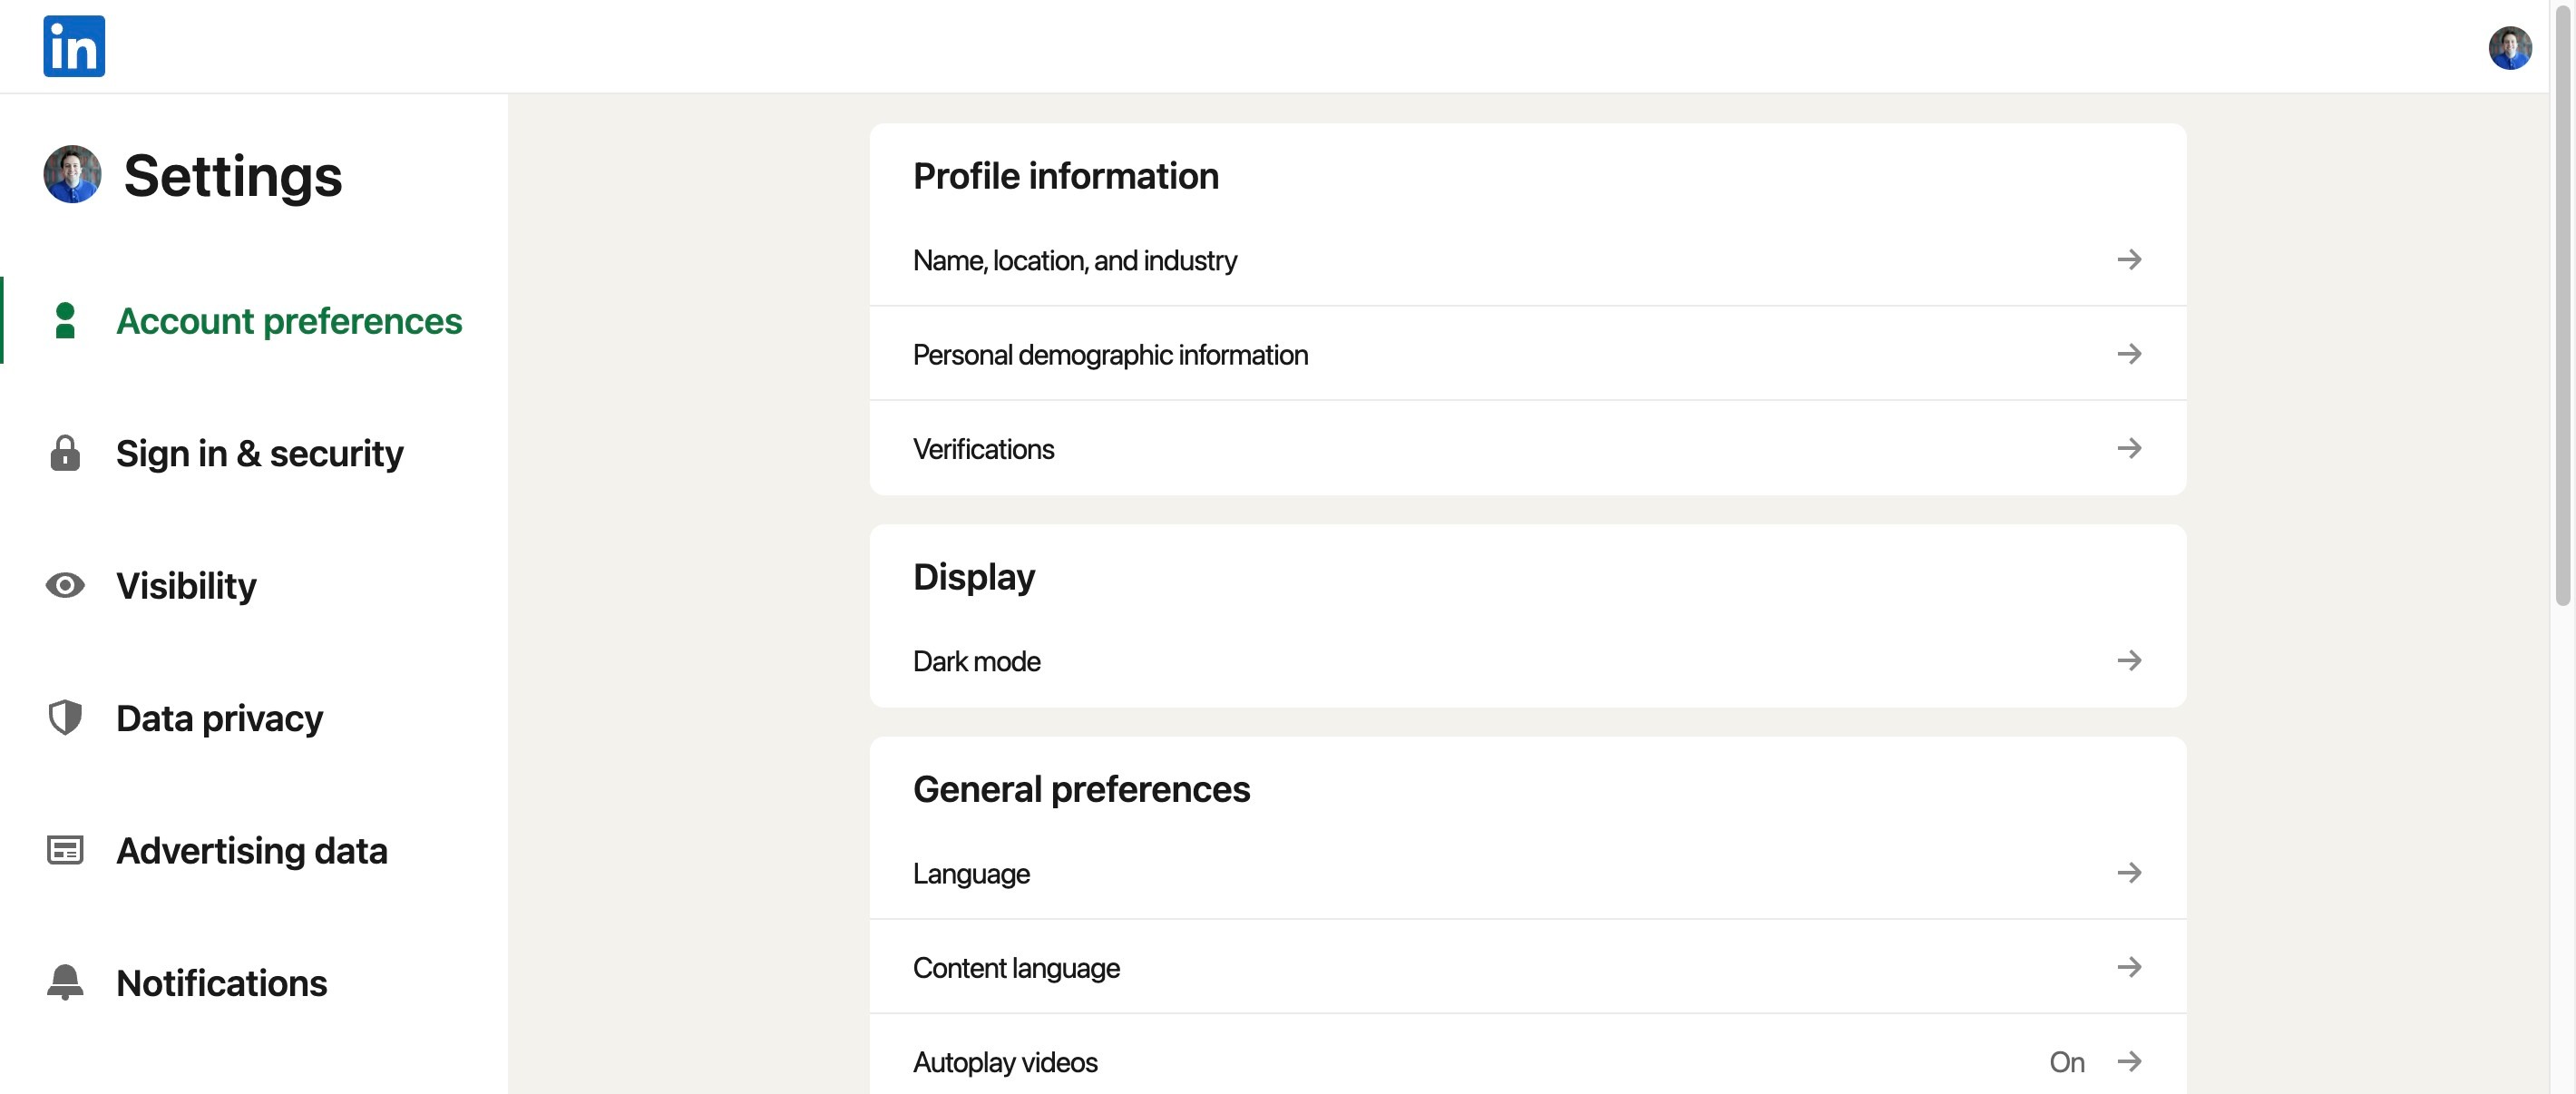Click the LinkedIn logo icon
Viewport: 2576px width, 1094px height.
tap(74, 46)
